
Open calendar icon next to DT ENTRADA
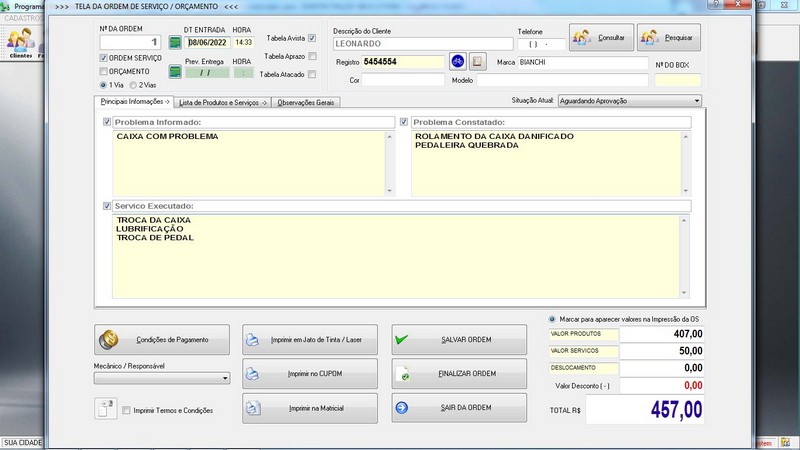[175, 42]
